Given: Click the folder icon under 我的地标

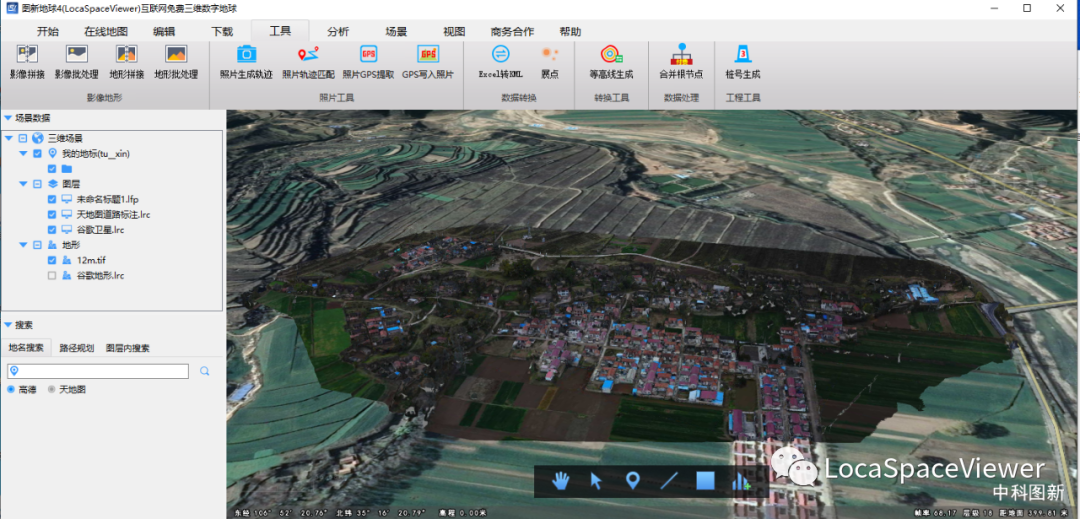Looking at the screenshot, I should [67, 169].
